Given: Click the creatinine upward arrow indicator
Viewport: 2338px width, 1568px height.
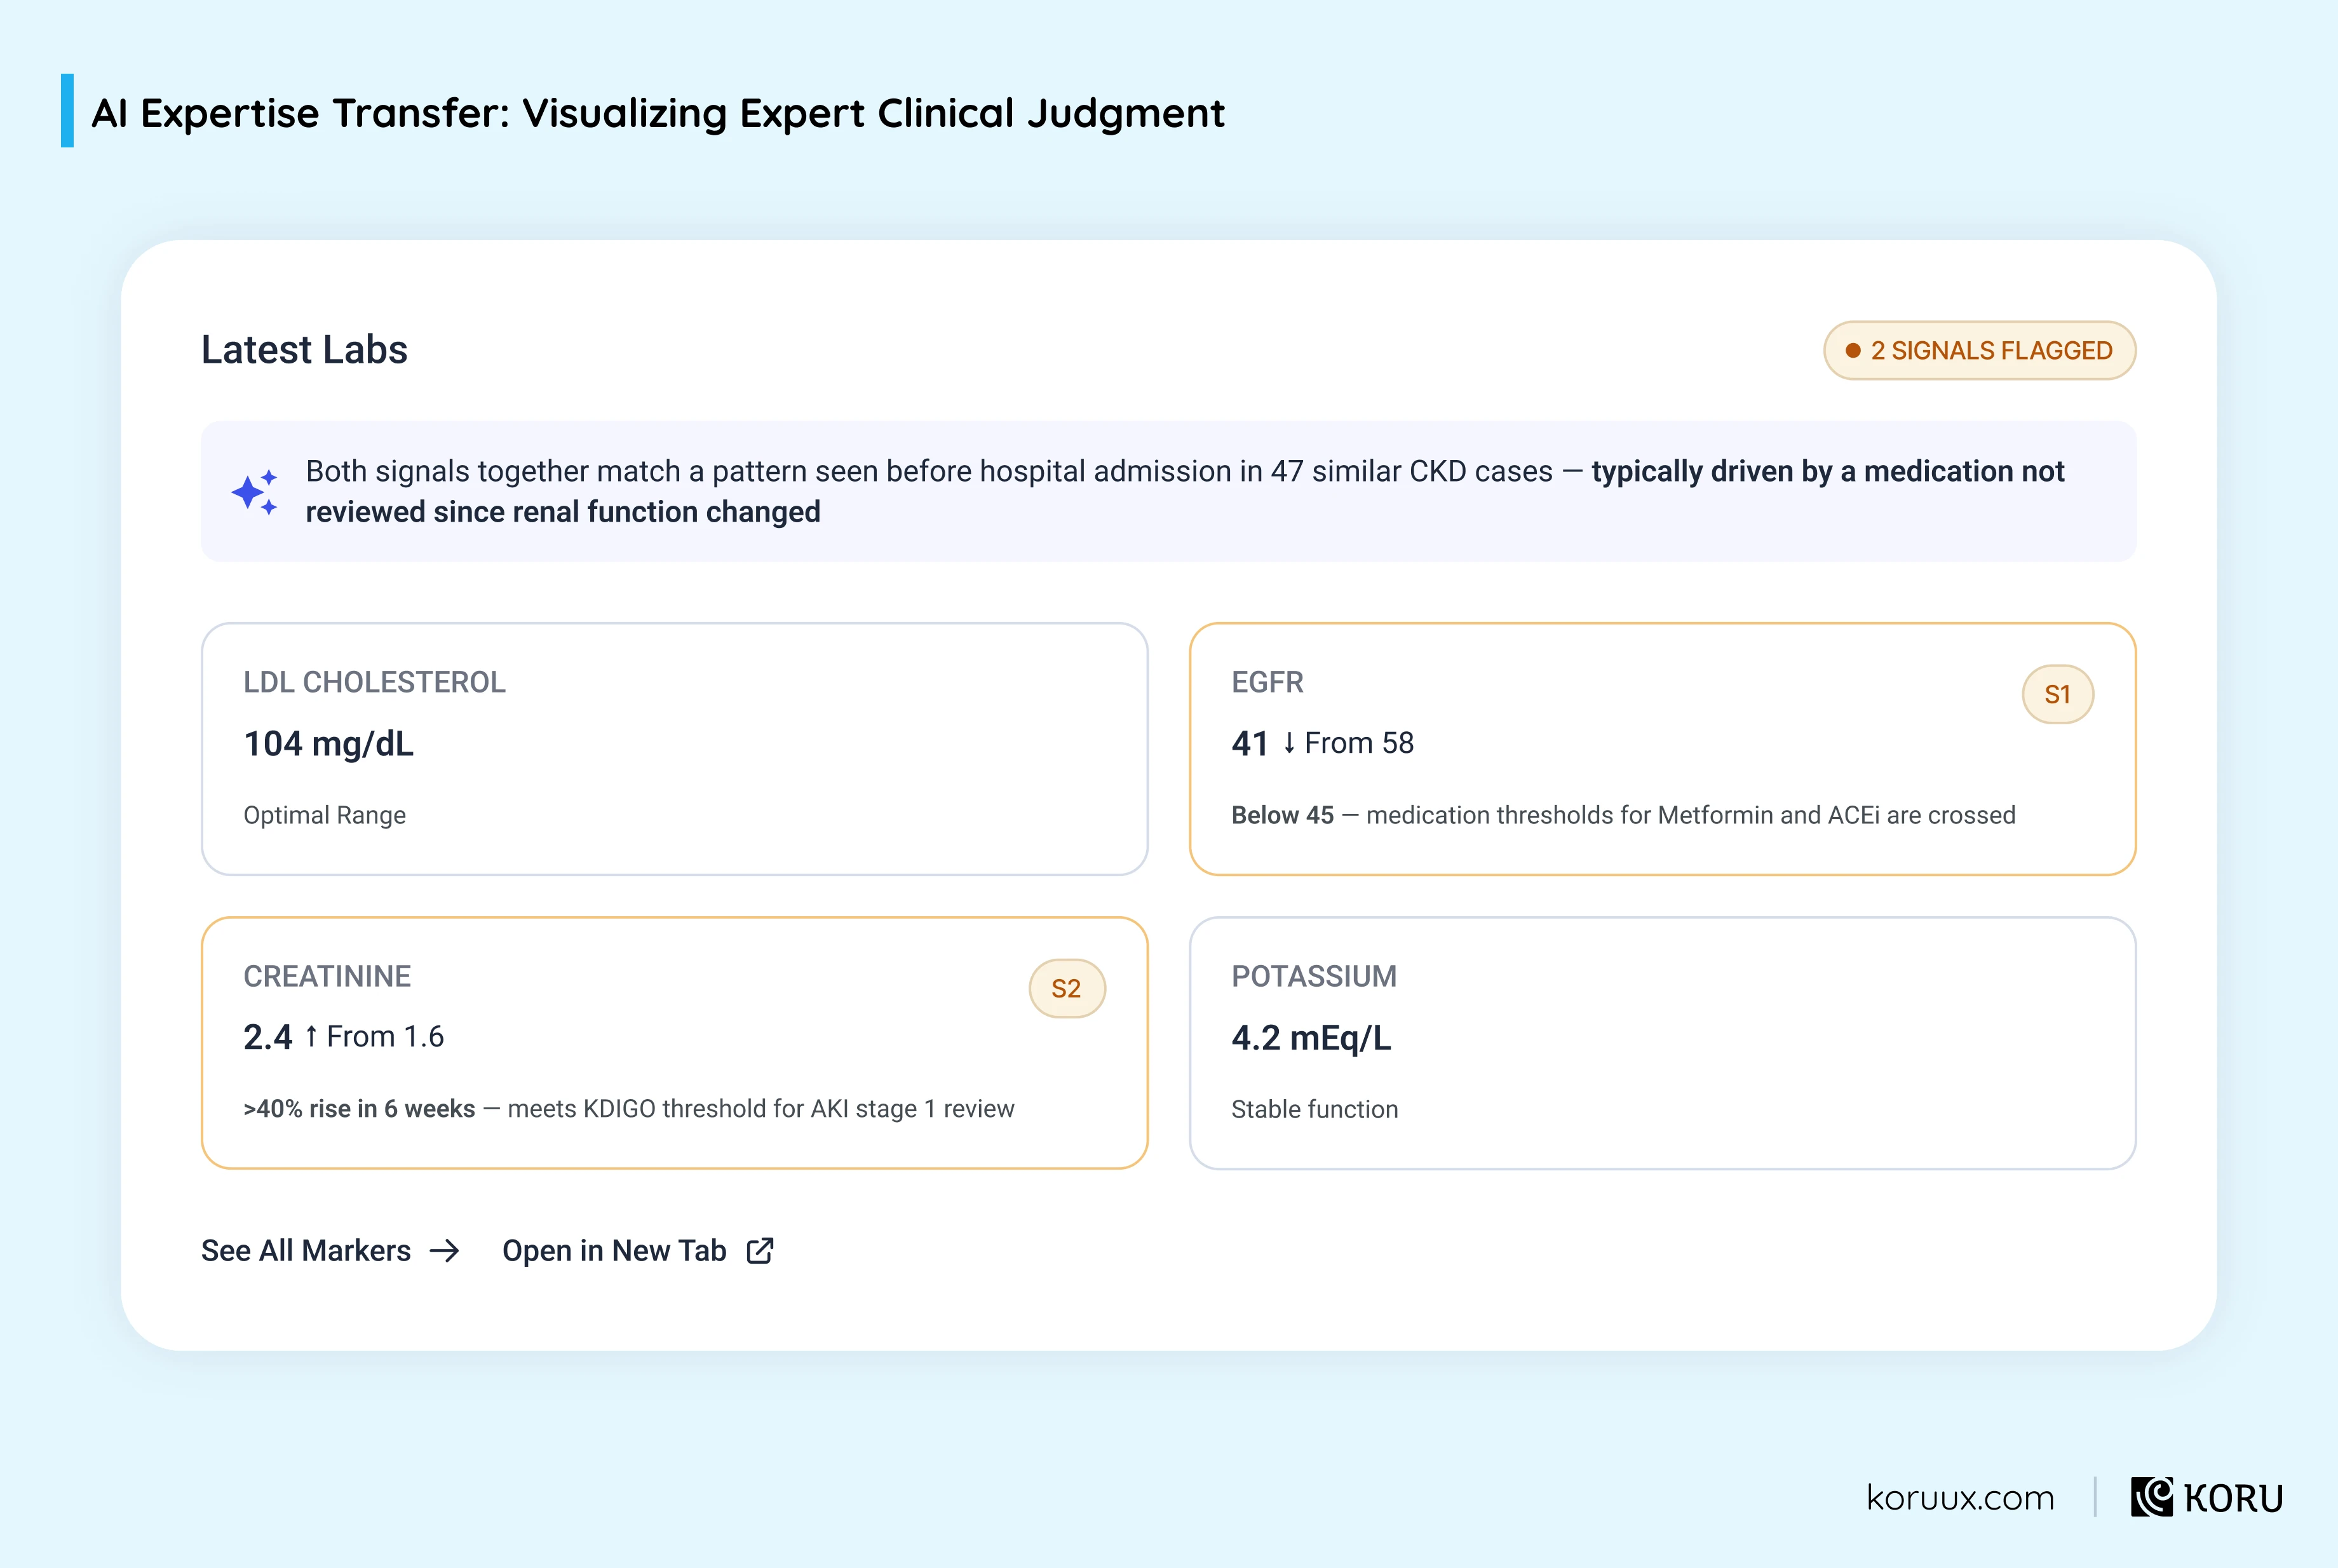Looking at the screenshot, I should pos(311,1037).
